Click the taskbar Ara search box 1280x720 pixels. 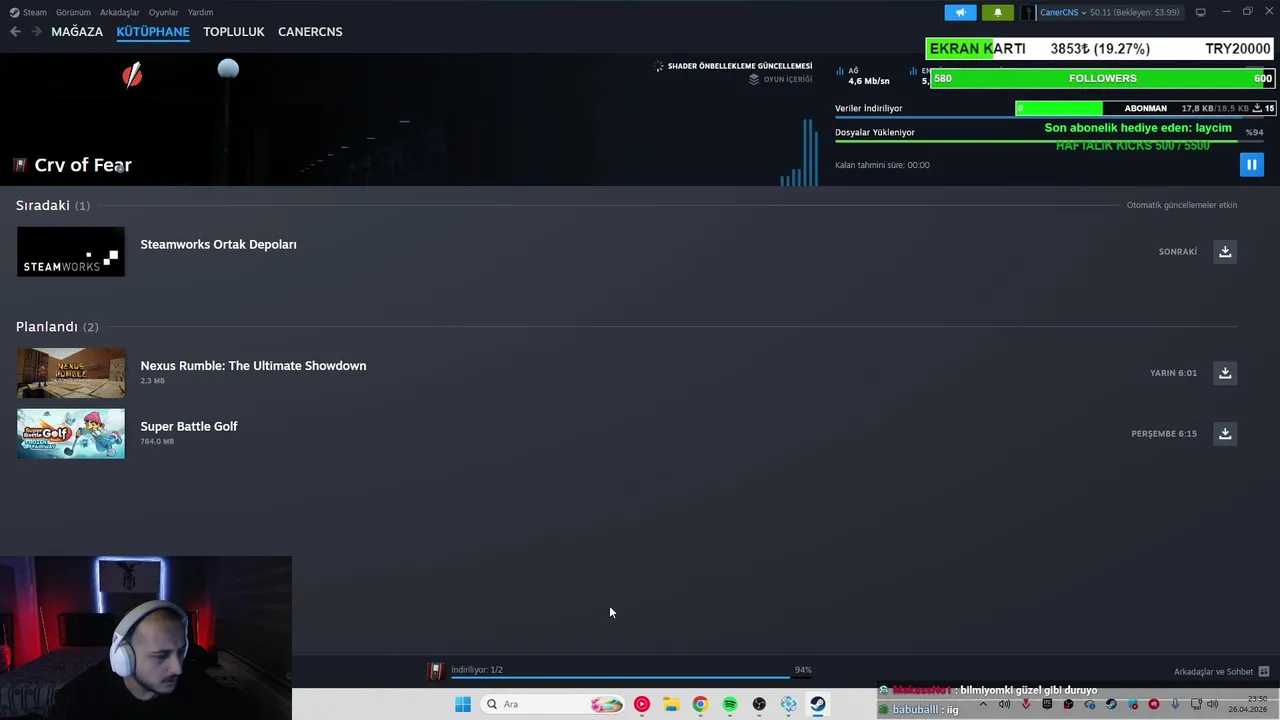(x=553, y=704)
